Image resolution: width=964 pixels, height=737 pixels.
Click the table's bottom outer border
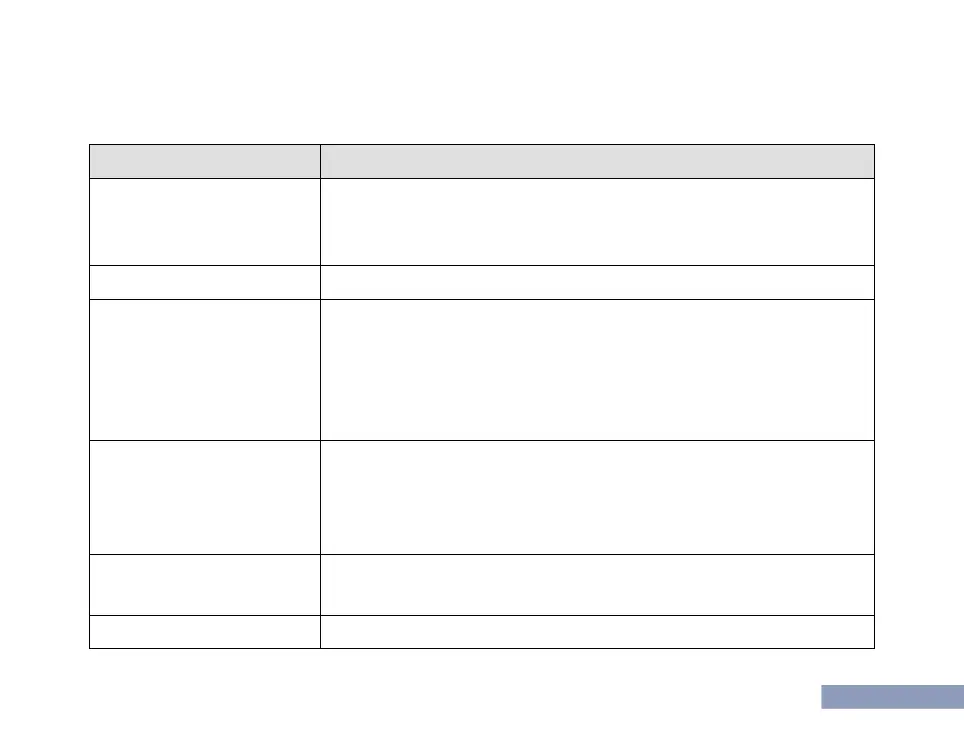pyautogui.click(x=482, y=648)
